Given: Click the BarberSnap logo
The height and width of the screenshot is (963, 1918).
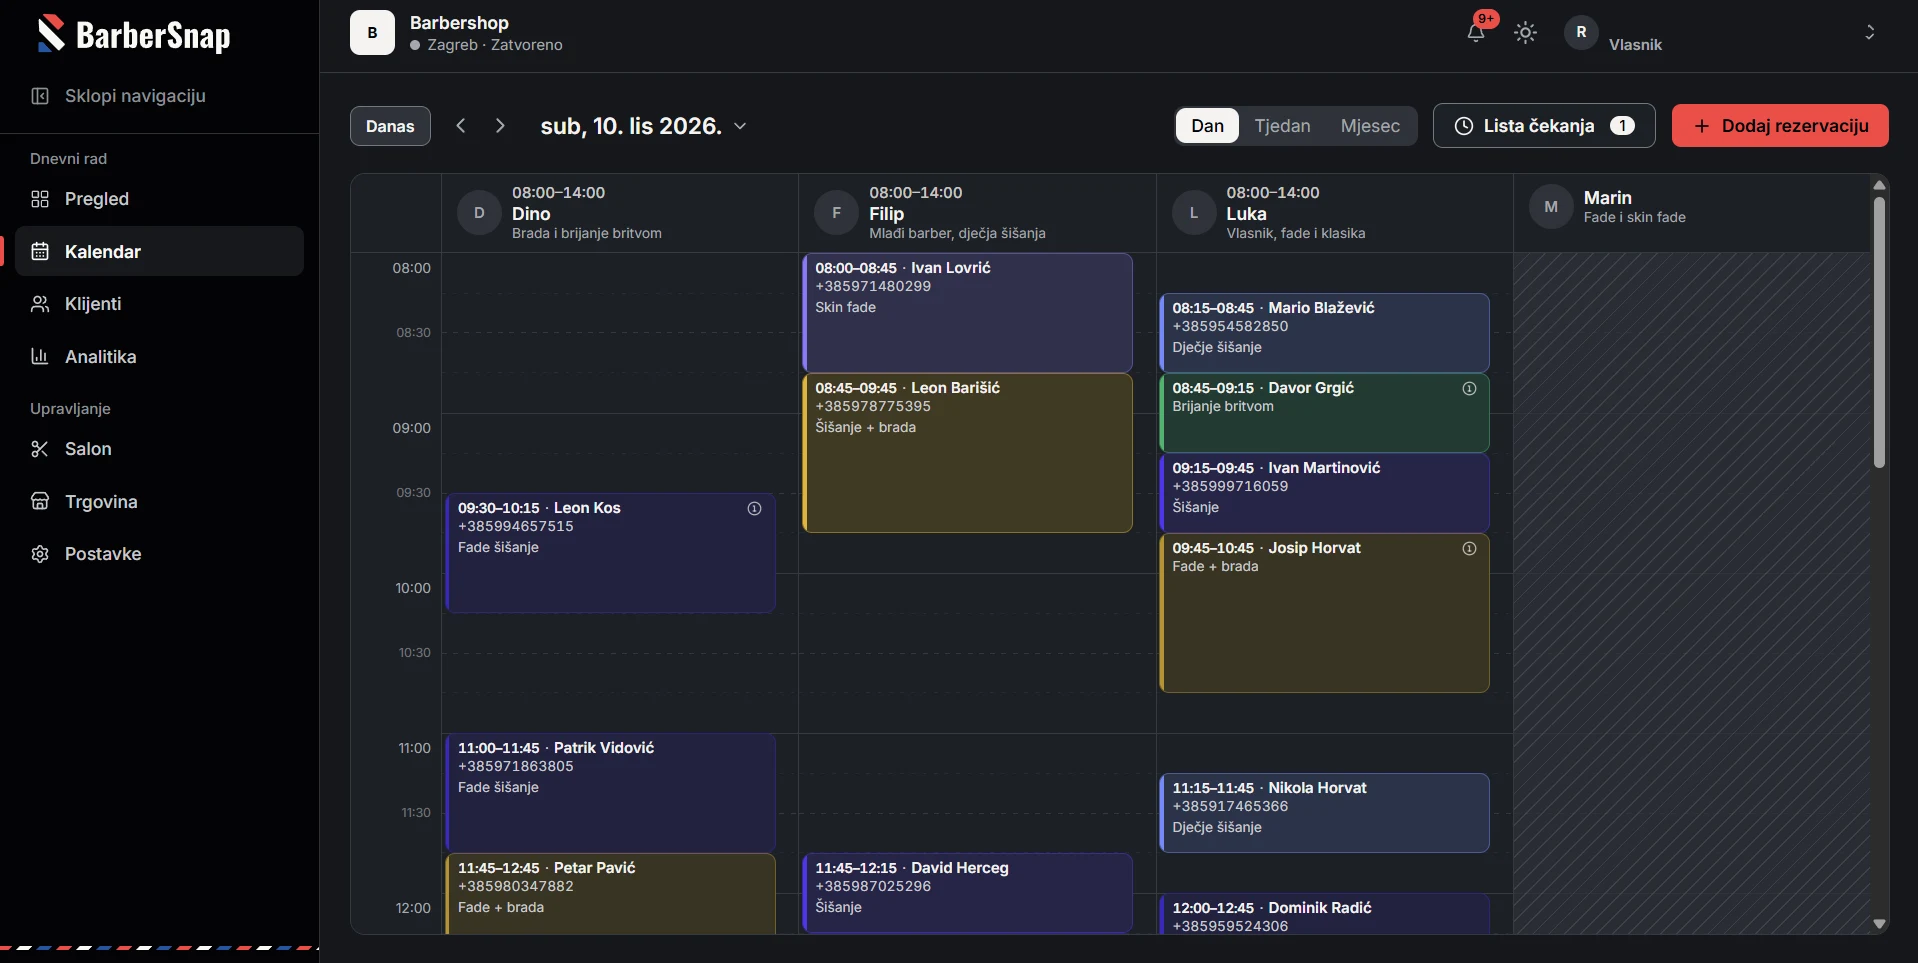Looking at the screenshot, I should (x=134, y=35).
